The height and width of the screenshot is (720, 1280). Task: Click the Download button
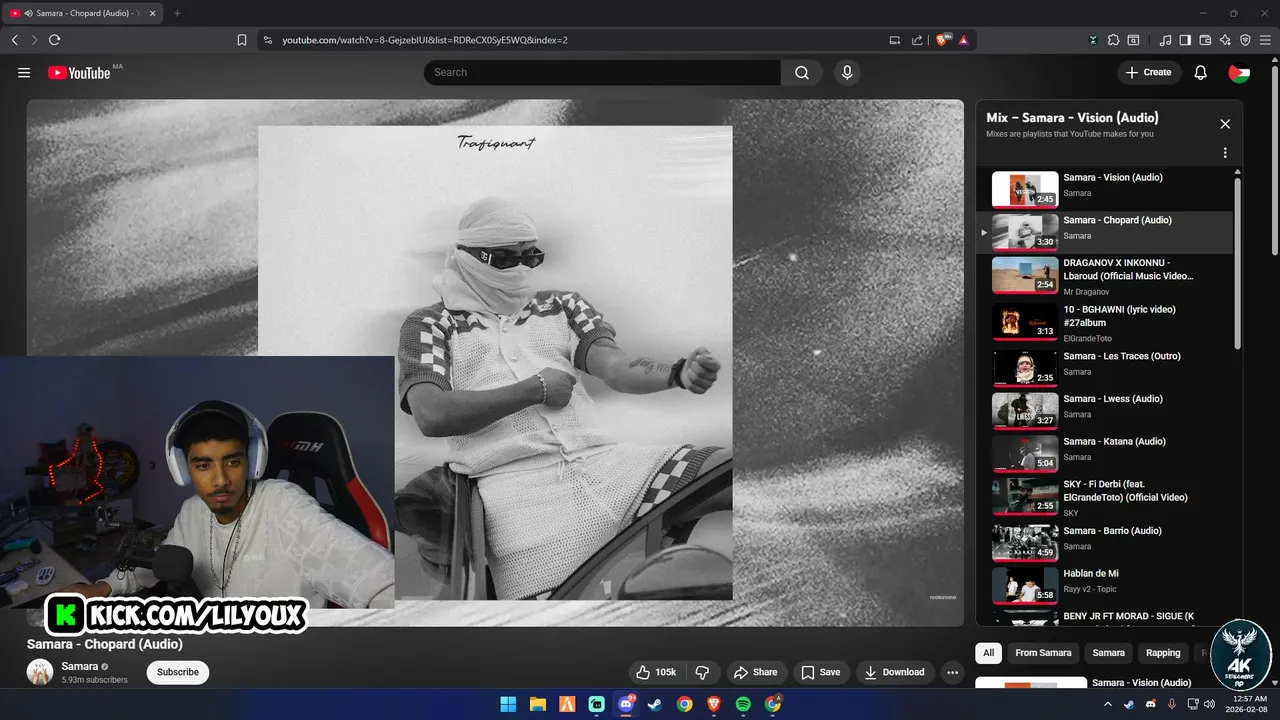click(x=895, y=672)
